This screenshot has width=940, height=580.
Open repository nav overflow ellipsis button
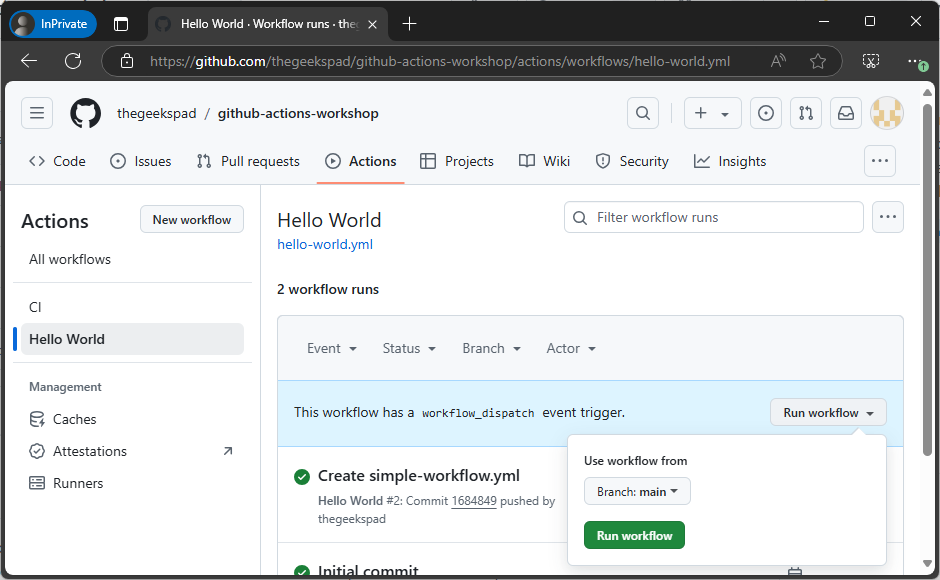point(879,161)
